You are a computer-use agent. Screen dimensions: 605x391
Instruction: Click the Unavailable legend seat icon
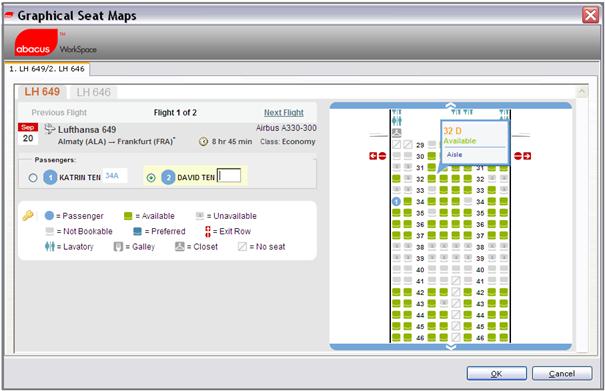(200, 216)
